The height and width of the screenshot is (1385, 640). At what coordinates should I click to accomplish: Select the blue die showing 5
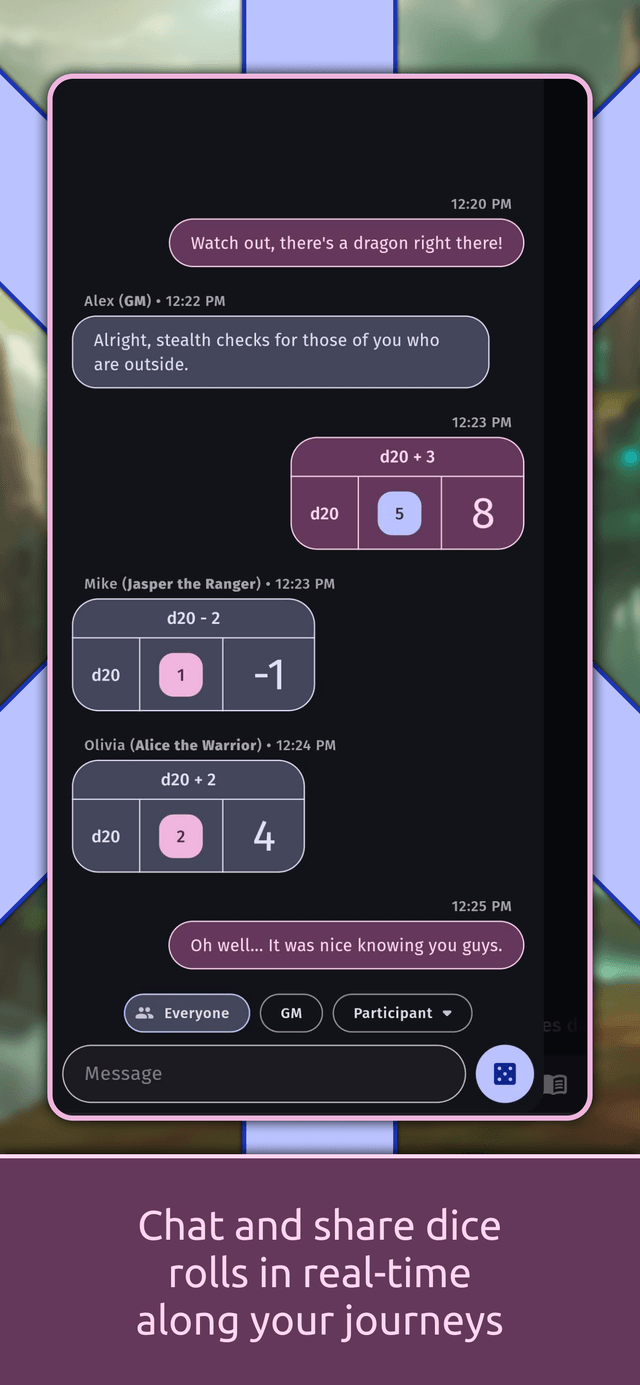399,514
